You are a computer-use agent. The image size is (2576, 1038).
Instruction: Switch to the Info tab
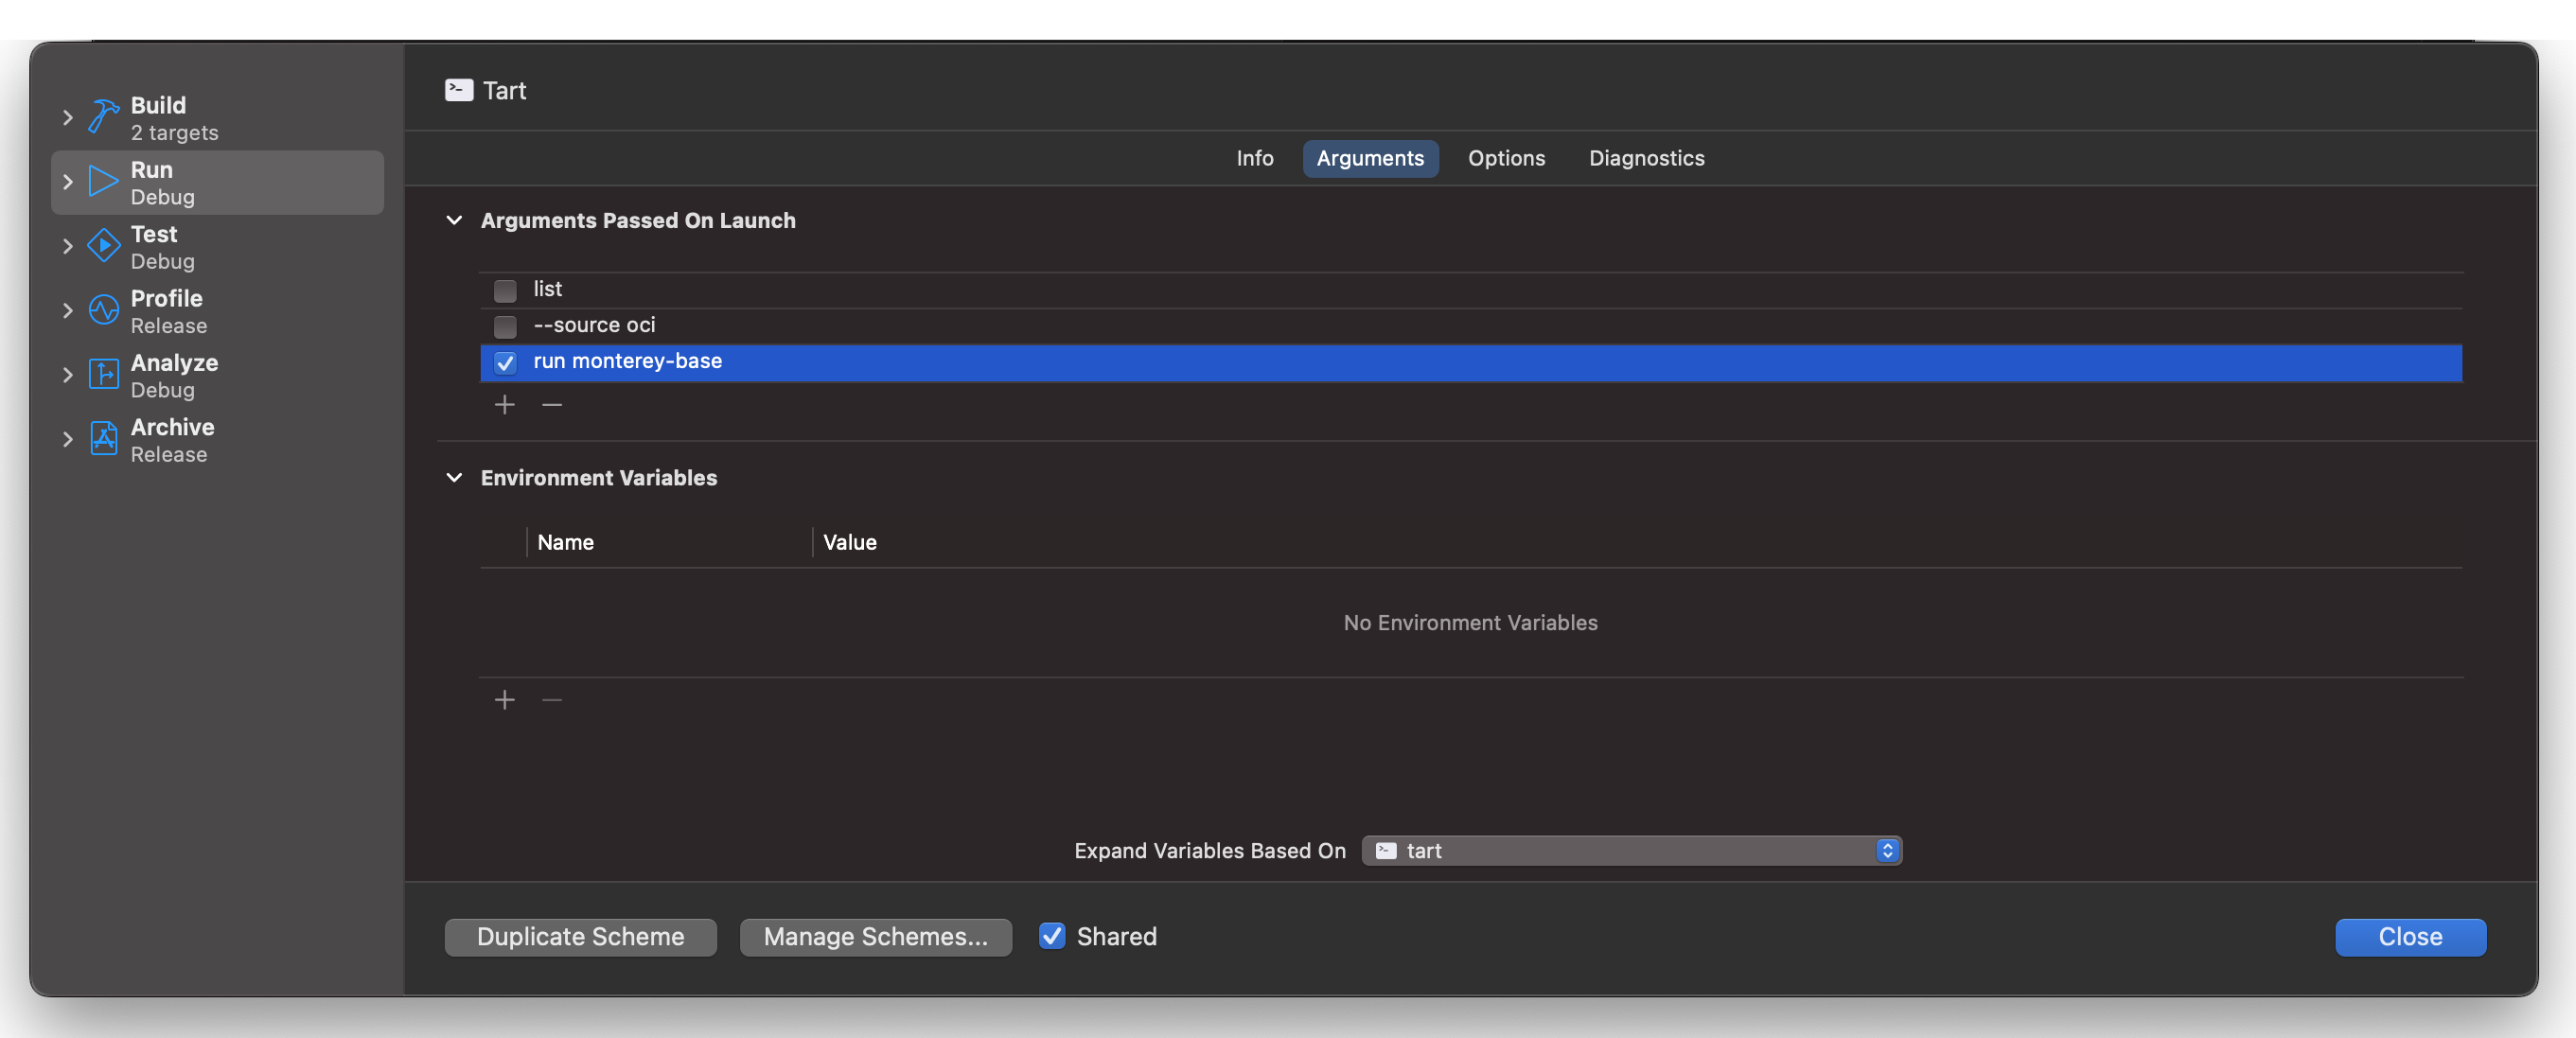[x=1254, y=158]
